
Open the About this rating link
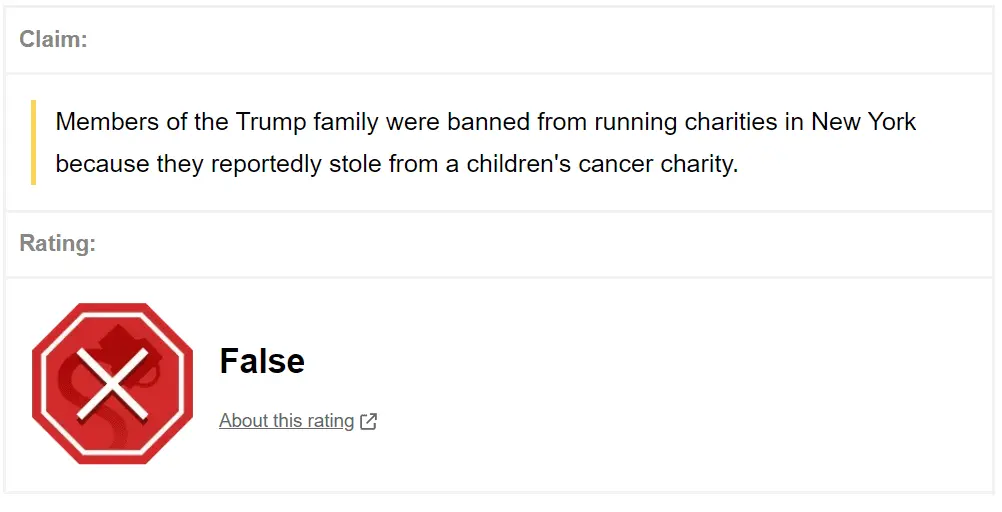pos(286,421)
